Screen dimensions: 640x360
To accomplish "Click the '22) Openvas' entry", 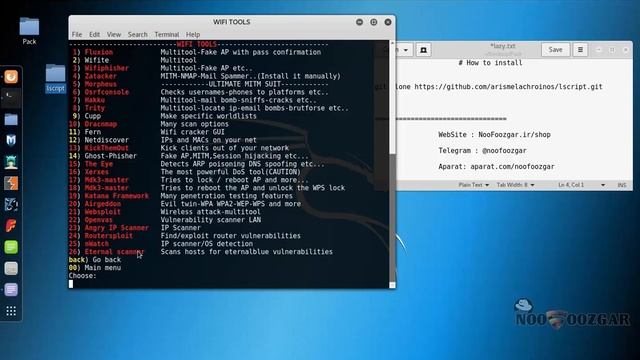I will pyautogui.click(x=91, y=220).
